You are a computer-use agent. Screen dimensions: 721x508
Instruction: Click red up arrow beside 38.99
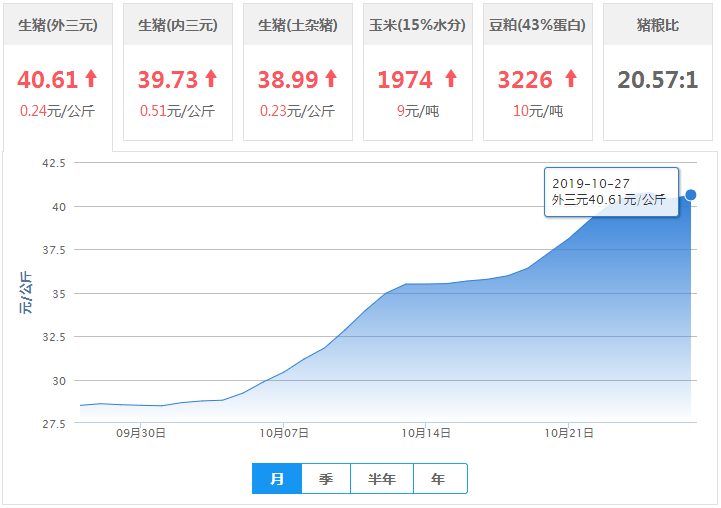pyautogui.click(x=331, y=78)
